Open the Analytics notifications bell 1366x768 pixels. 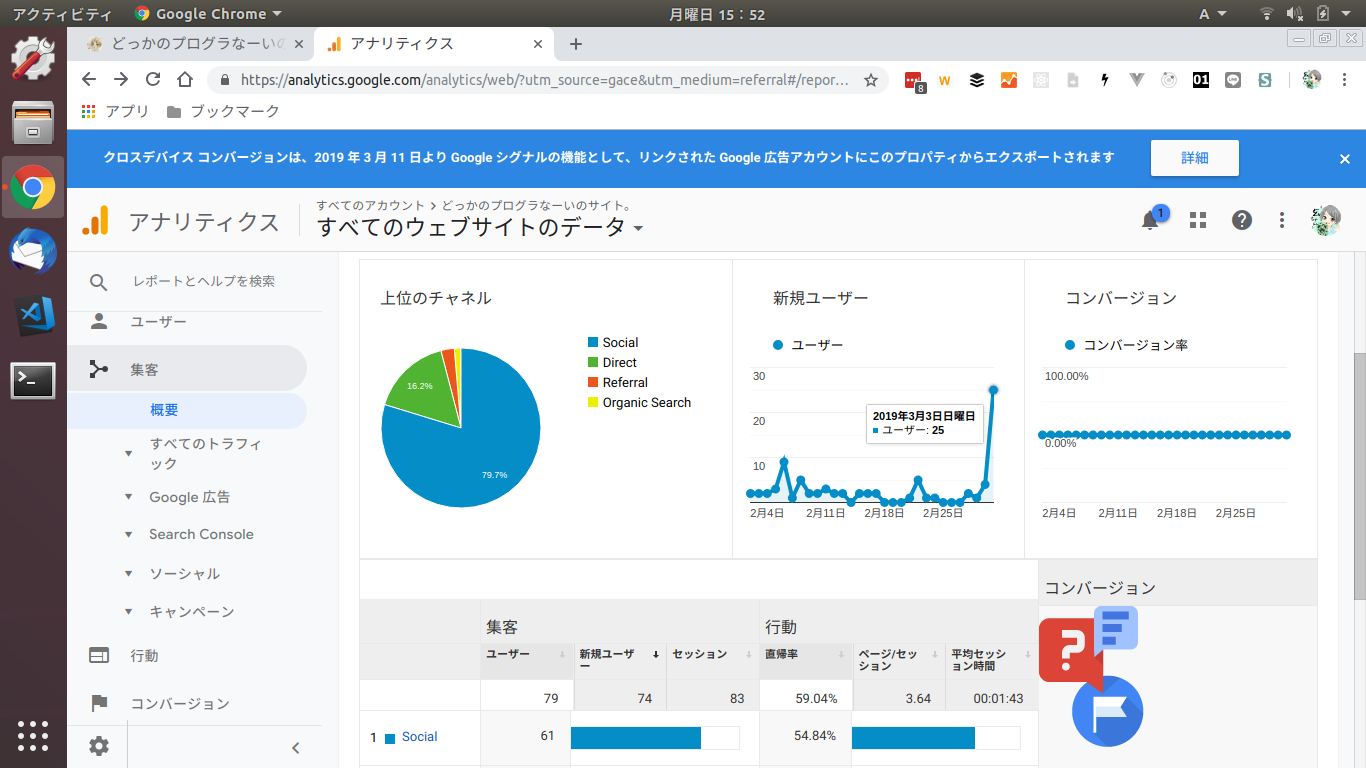click(x=1151, y=221)
